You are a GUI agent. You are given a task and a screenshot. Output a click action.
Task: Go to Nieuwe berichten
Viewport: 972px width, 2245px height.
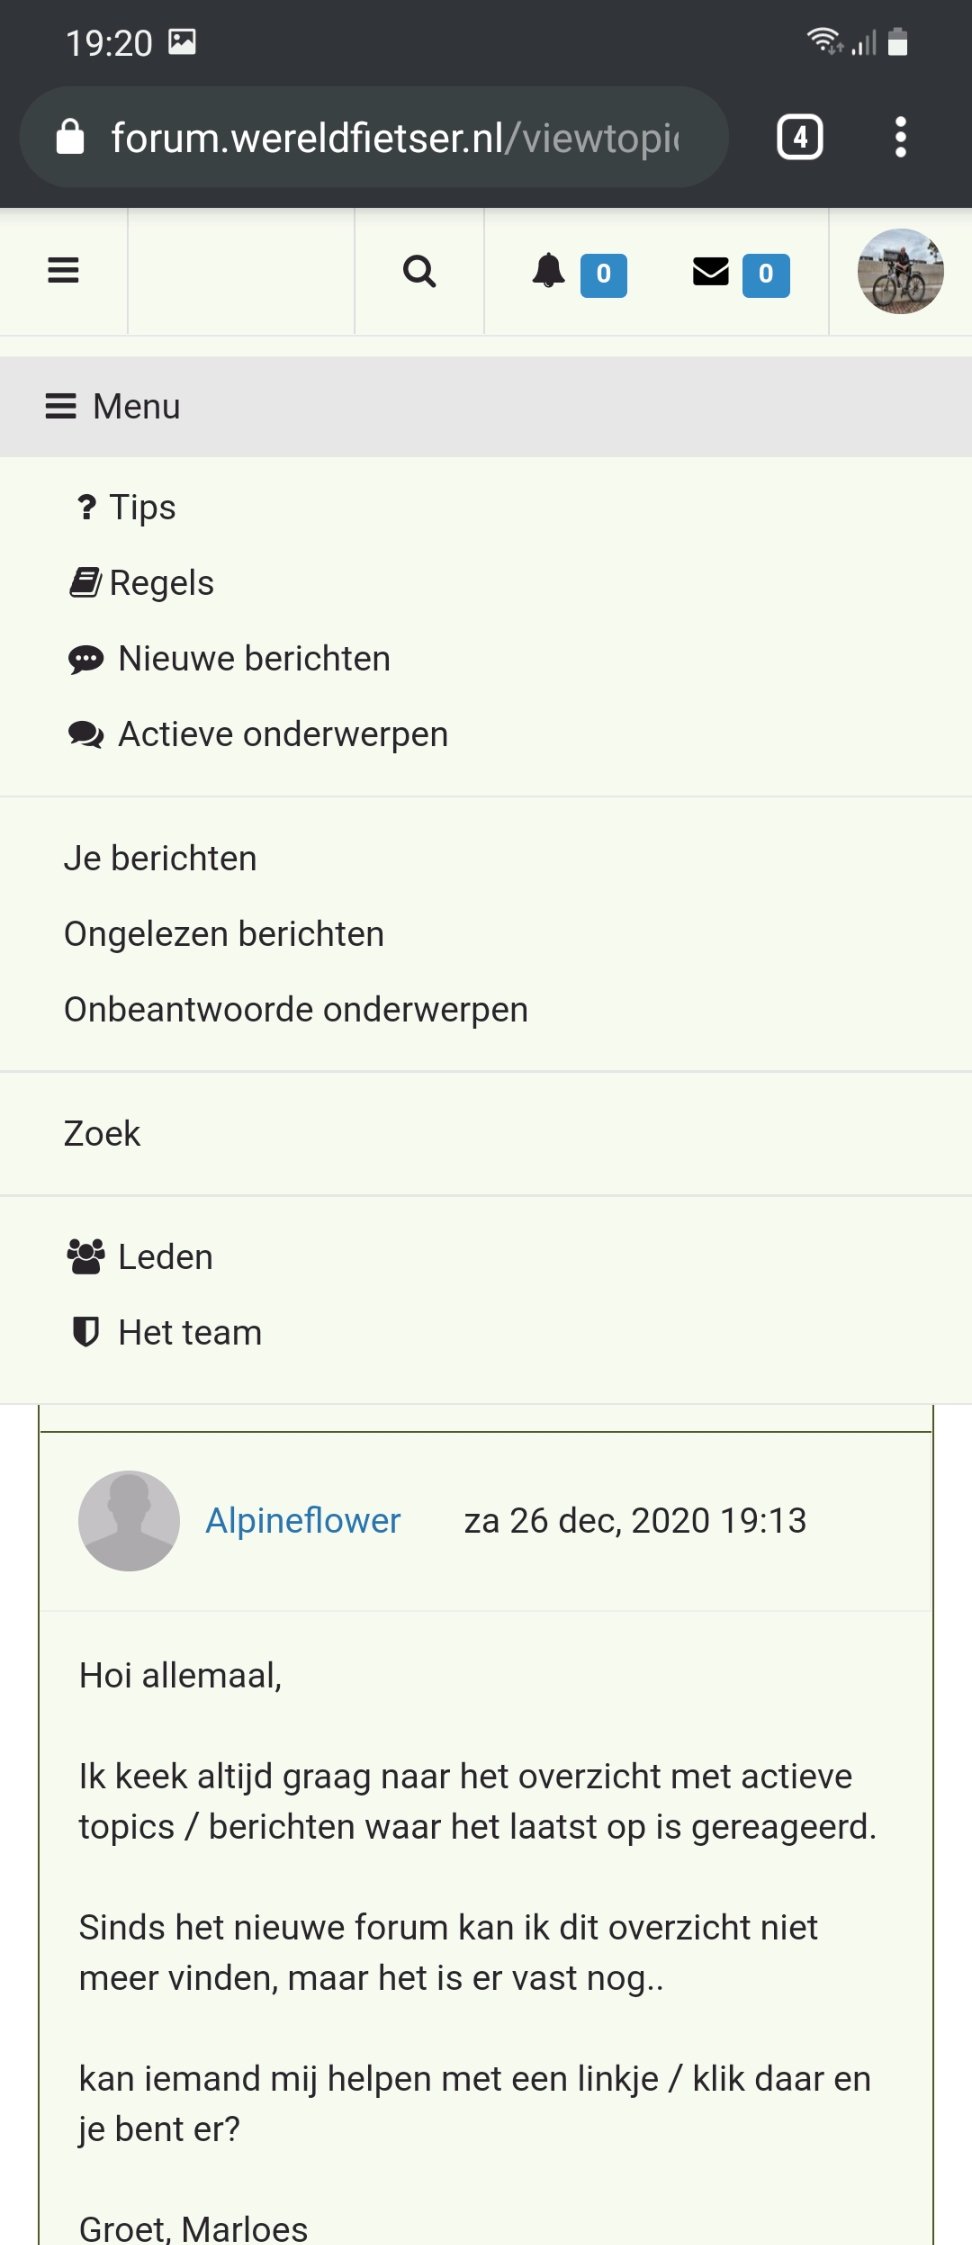253,659
